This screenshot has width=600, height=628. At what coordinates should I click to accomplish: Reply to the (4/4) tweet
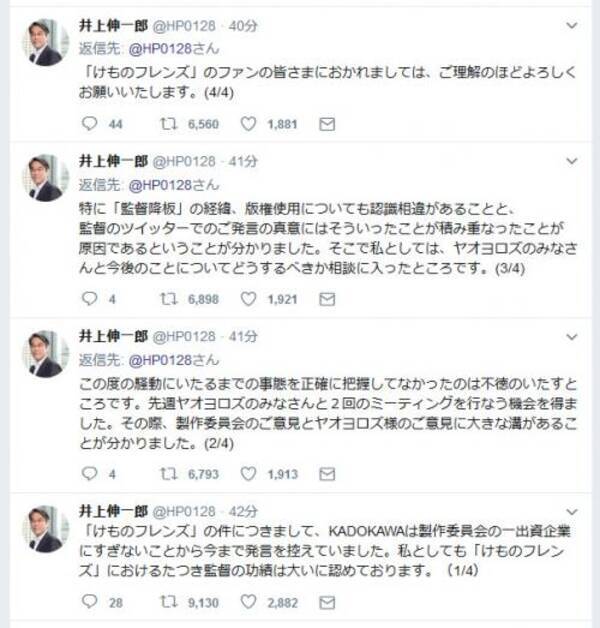point(89,124)
